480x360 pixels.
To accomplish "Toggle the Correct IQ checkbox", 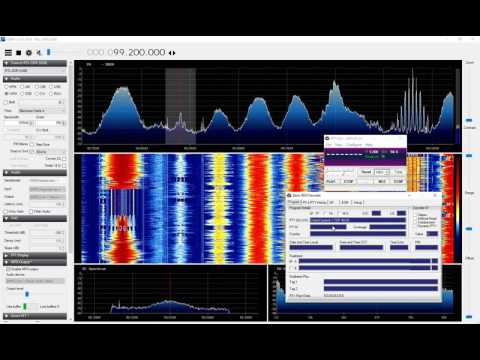I will point(64,158).
